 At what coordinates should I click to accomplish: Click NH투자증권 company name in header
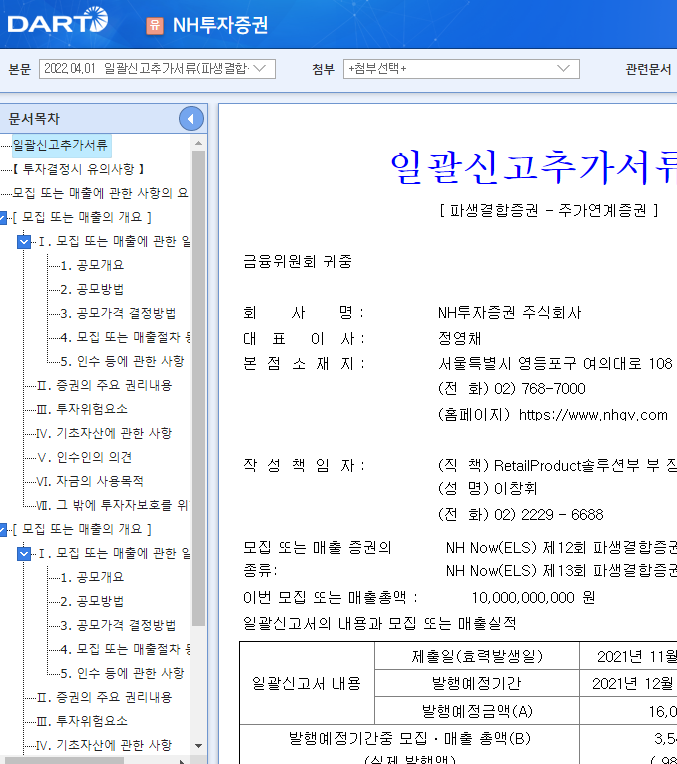pos(220,25)
